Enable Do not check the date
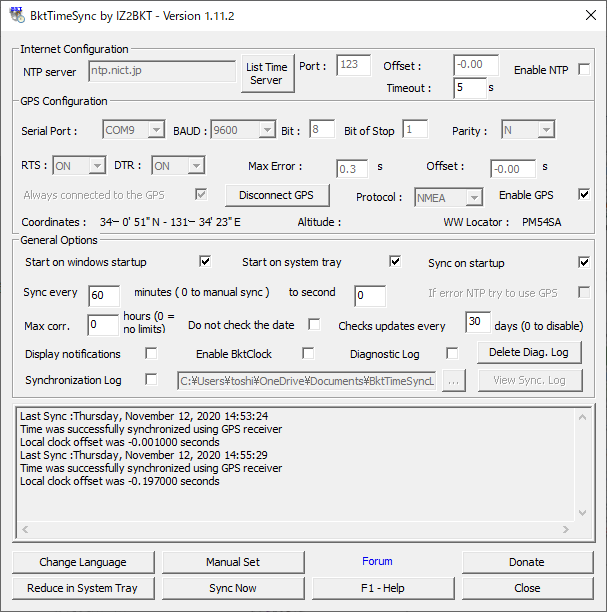The width and height of the screenshot is (607, 612). [x=314, y=324]
